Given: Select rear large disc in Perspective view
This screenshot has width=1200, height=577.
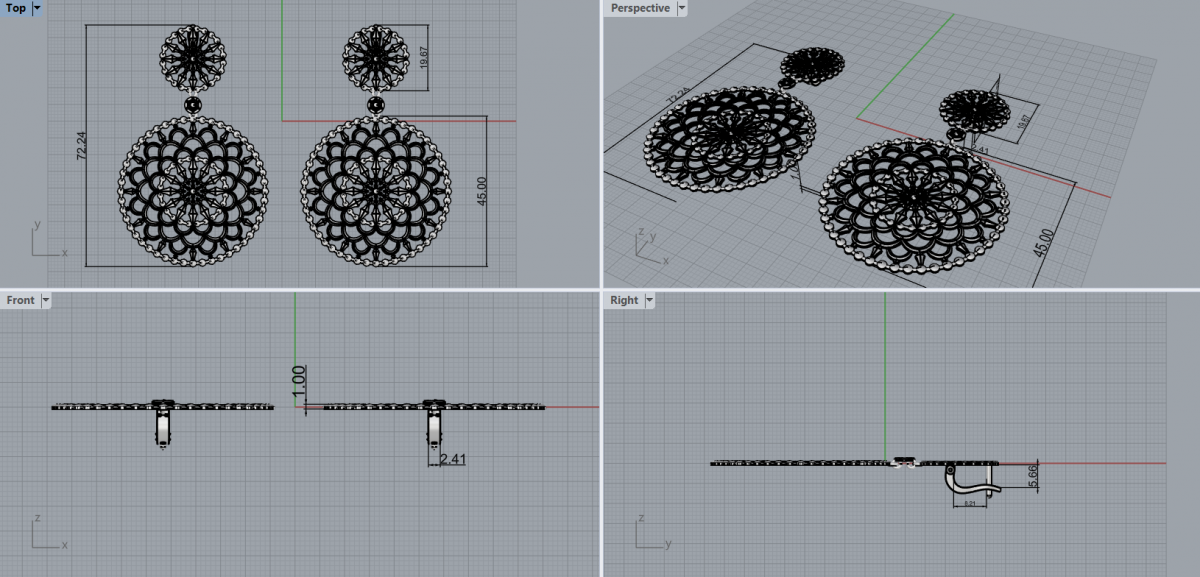Looking at the screenshot, I should point(729,140).
